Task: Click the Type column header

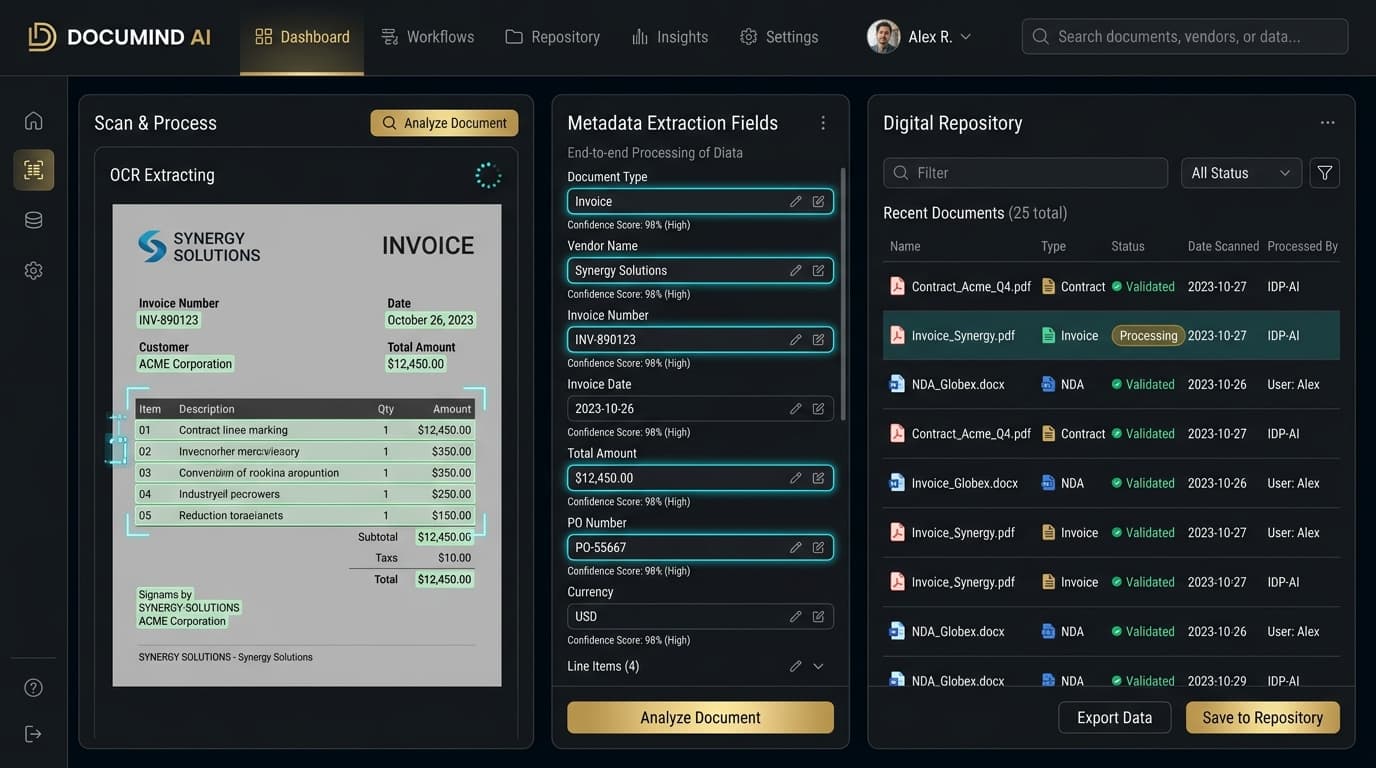Action: pyautogui.click(x=1053, y=246)
